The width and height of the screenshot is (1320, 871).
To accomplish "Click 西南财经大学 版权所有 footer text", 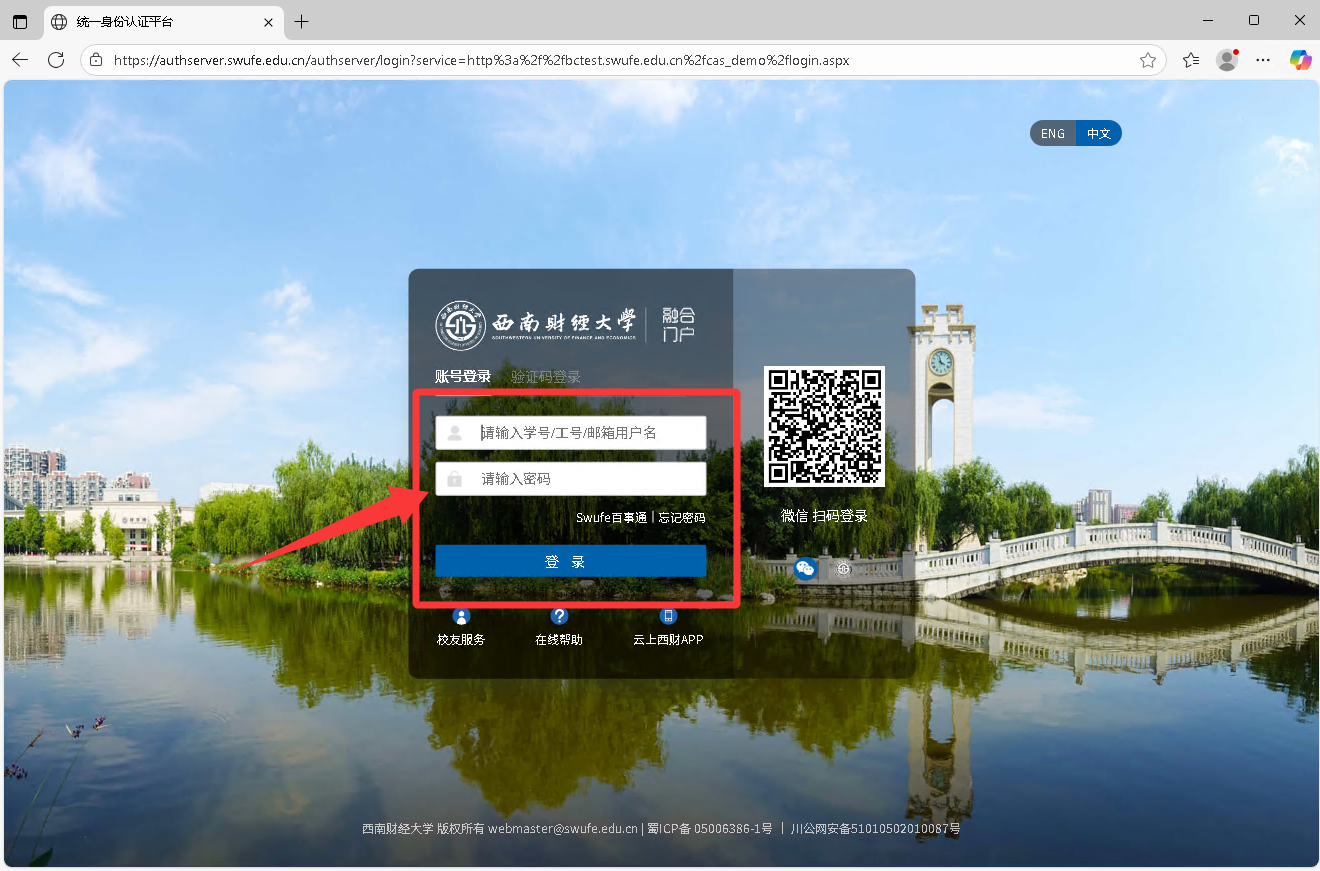I will tap(423, 829).
